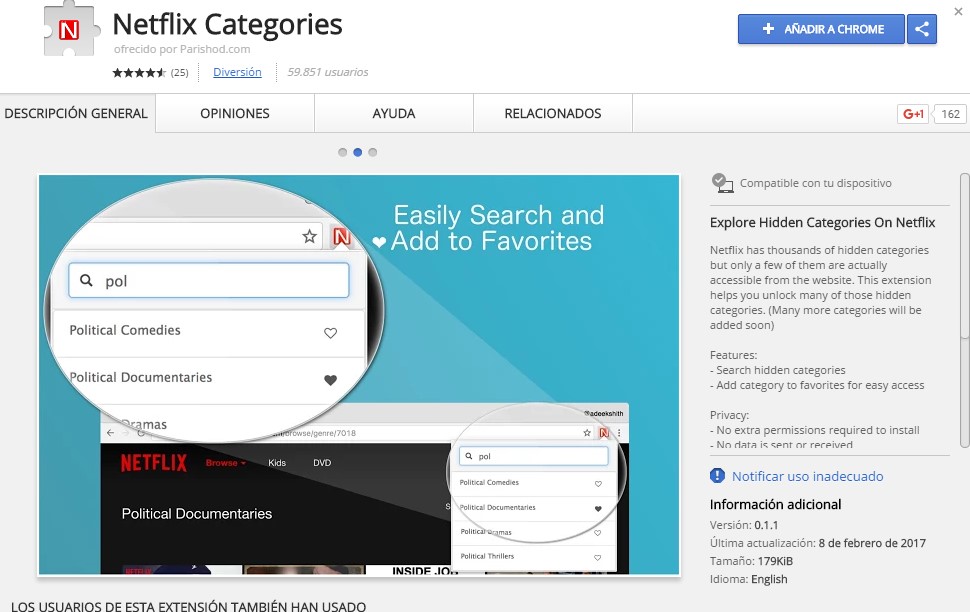
Task: Select the third carousel dot
Action: pyautogui.click(x=373, y=153)
